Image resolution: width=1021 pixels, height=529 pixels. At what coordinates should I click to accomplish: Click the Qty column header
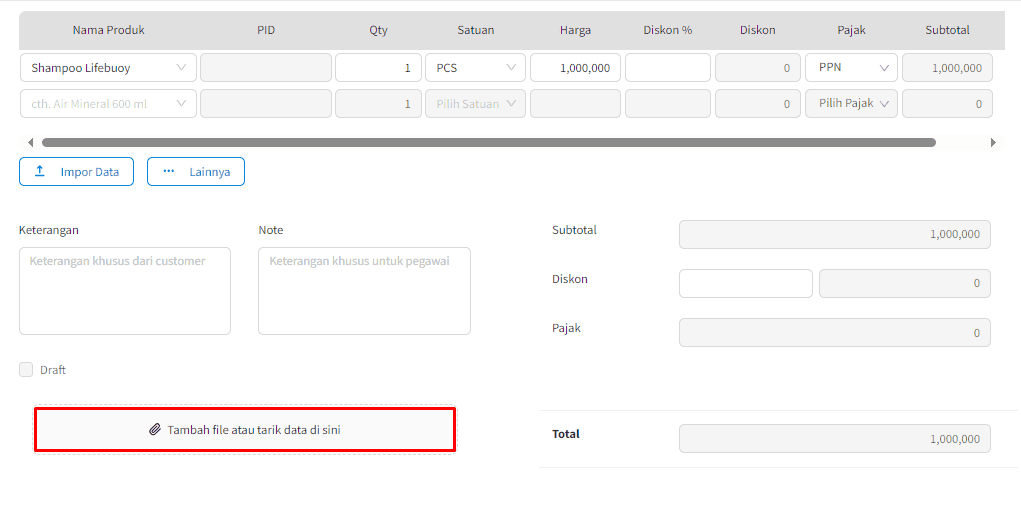(378, 30)
